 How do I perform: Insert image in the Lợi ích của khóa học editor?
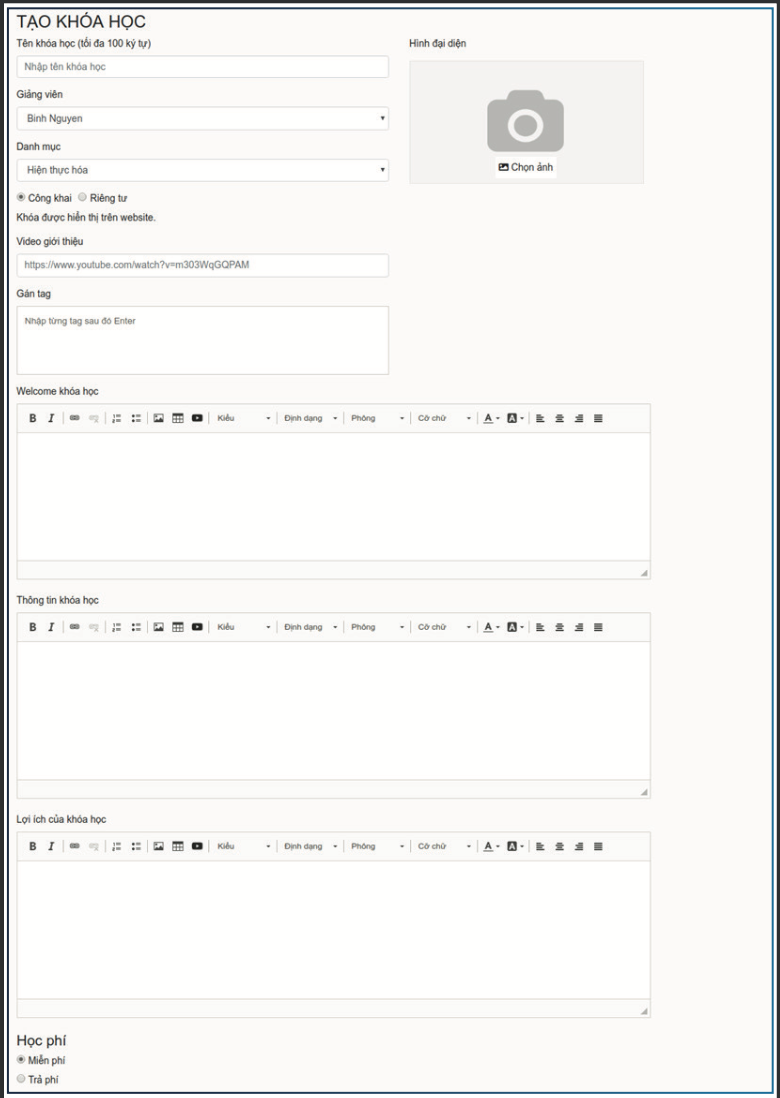[159, 846]
